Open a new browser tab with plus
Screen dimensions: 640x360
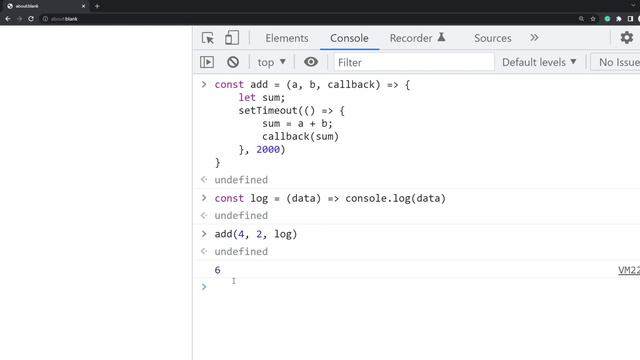click(x=97, y=6)
